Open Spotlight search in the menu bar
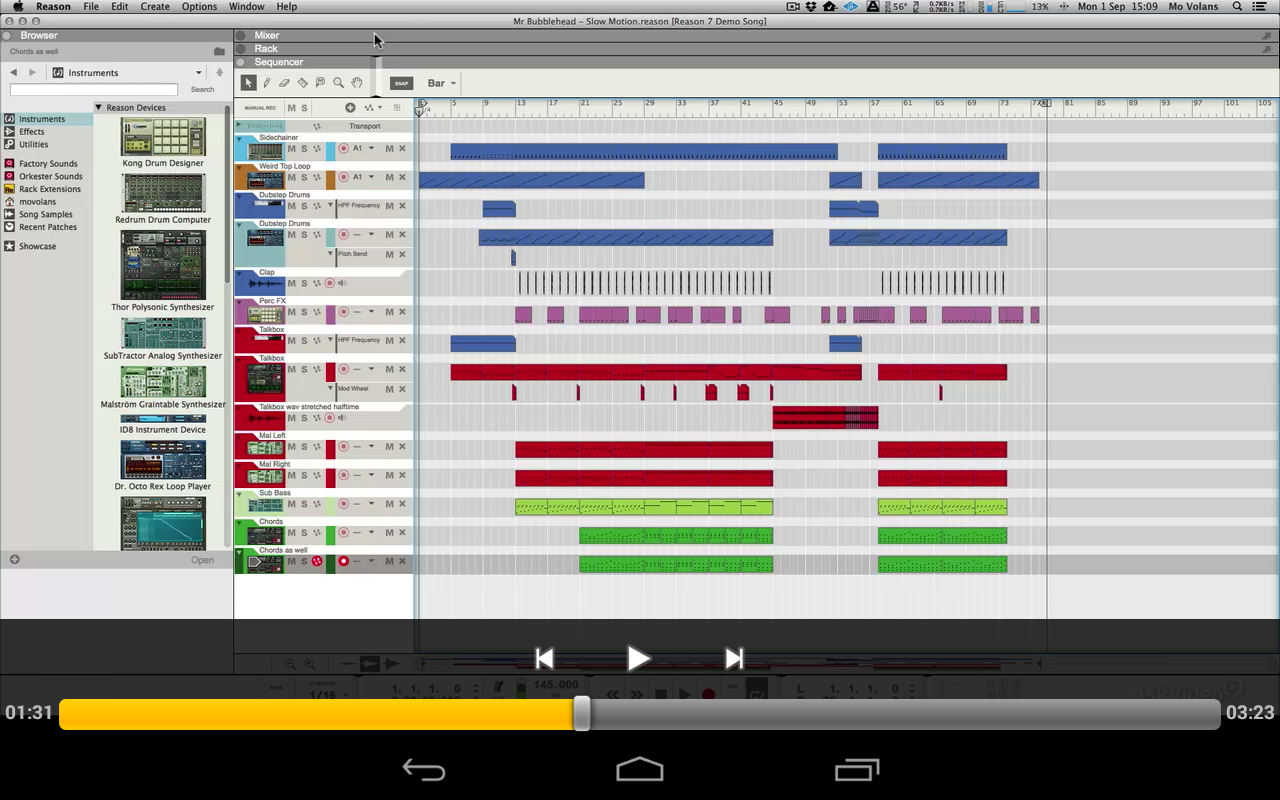Screen dimensions: 1280x800 [x=1238, y=6]
